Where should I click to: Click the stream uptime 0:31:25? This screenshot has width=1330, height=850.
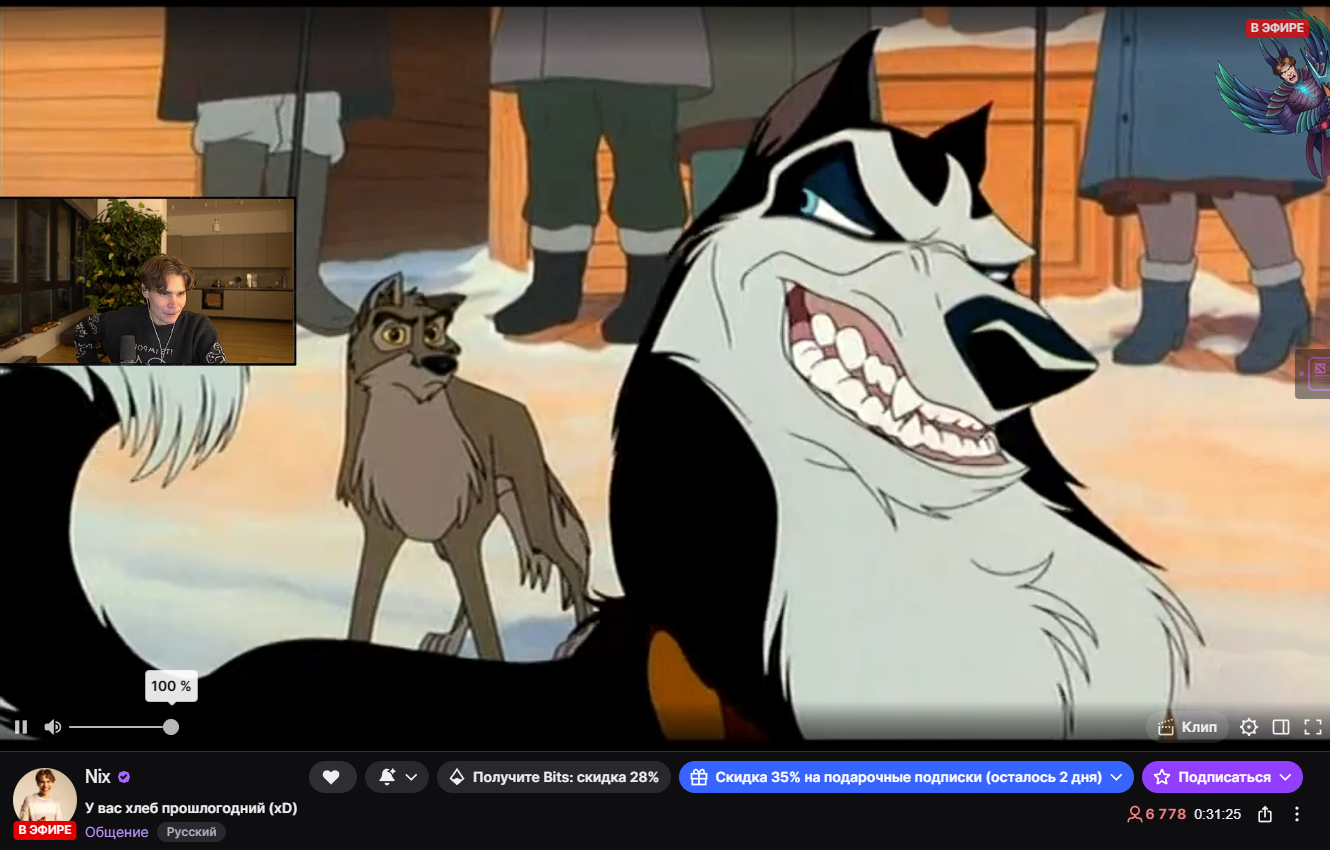1217,814
